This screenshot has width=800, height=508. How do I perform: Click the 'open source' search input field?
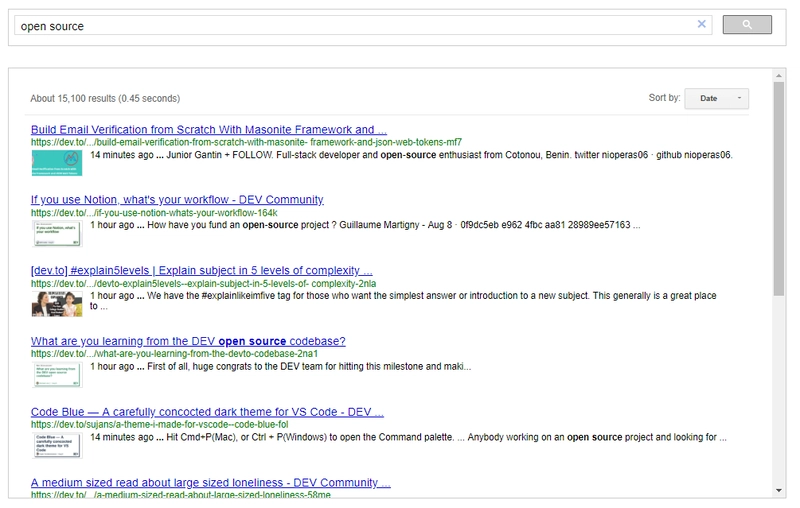point(350,26)
